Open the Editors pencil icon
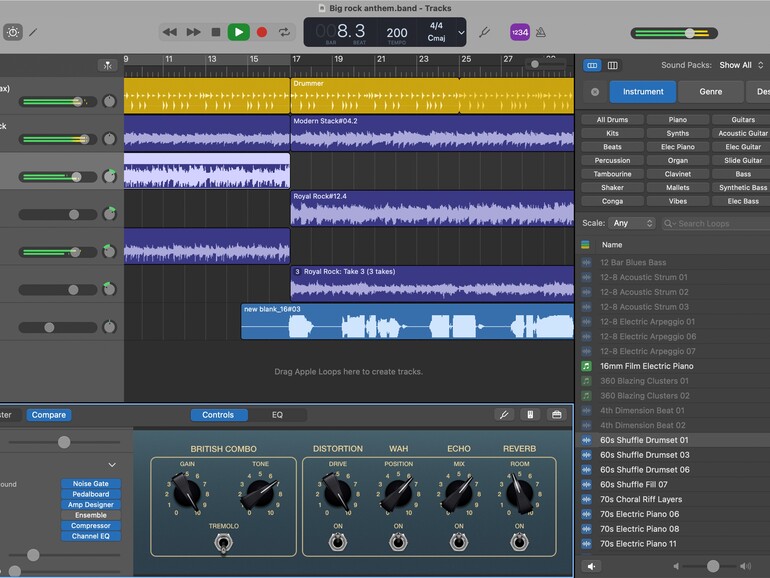The image size is (770, 578). [x=33, y=32]
